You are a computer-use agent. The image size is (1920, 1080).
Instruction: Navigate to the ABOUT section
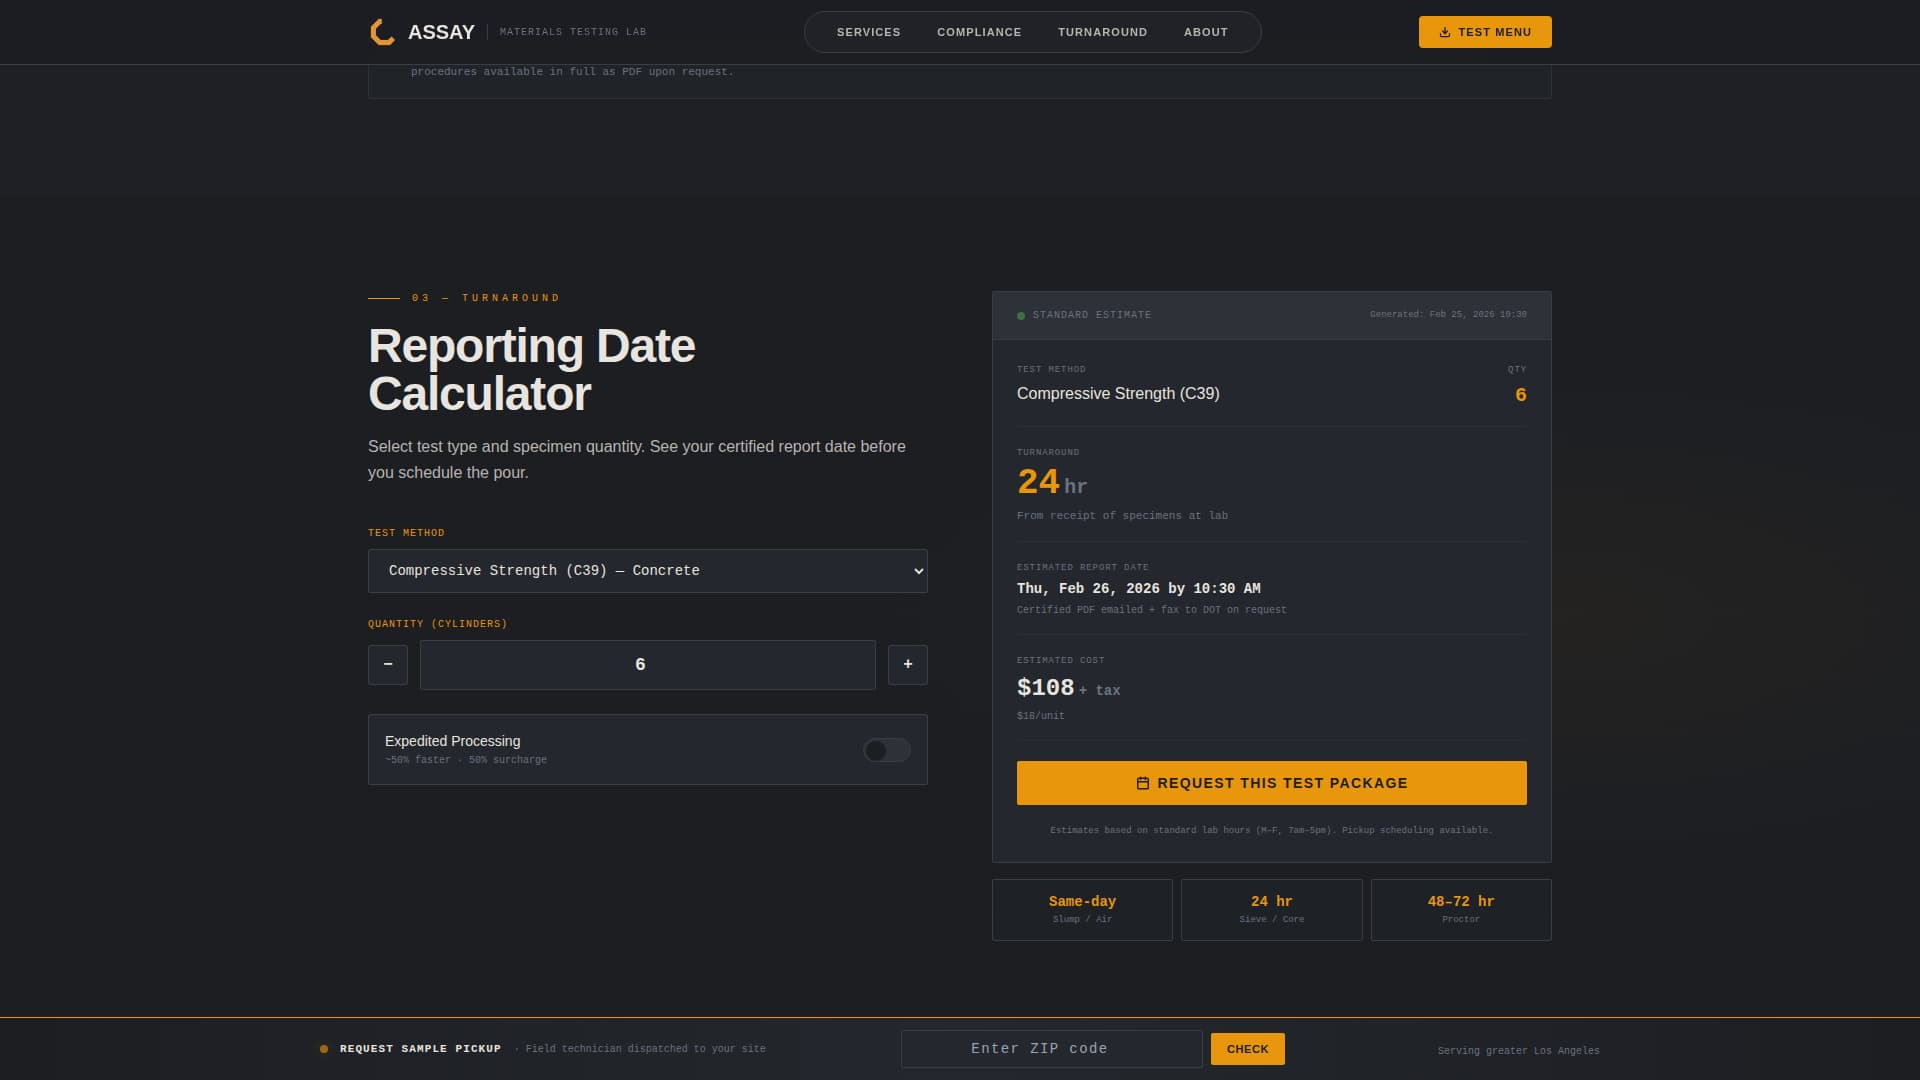pos(1205,31)
